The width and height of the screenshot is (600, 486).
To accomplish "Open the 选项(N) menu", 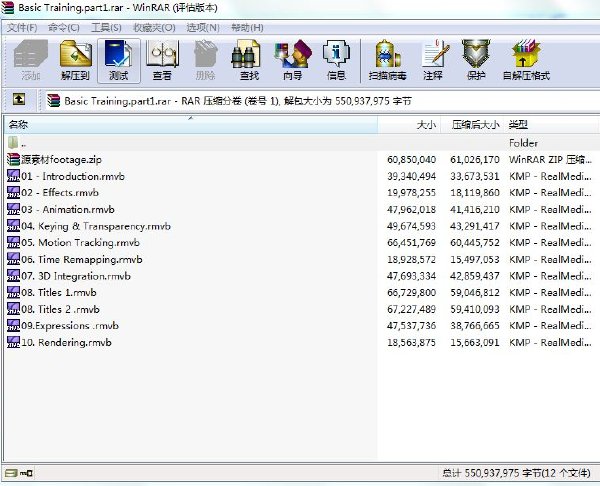I will pyautogui.click(x=203, y=28).
